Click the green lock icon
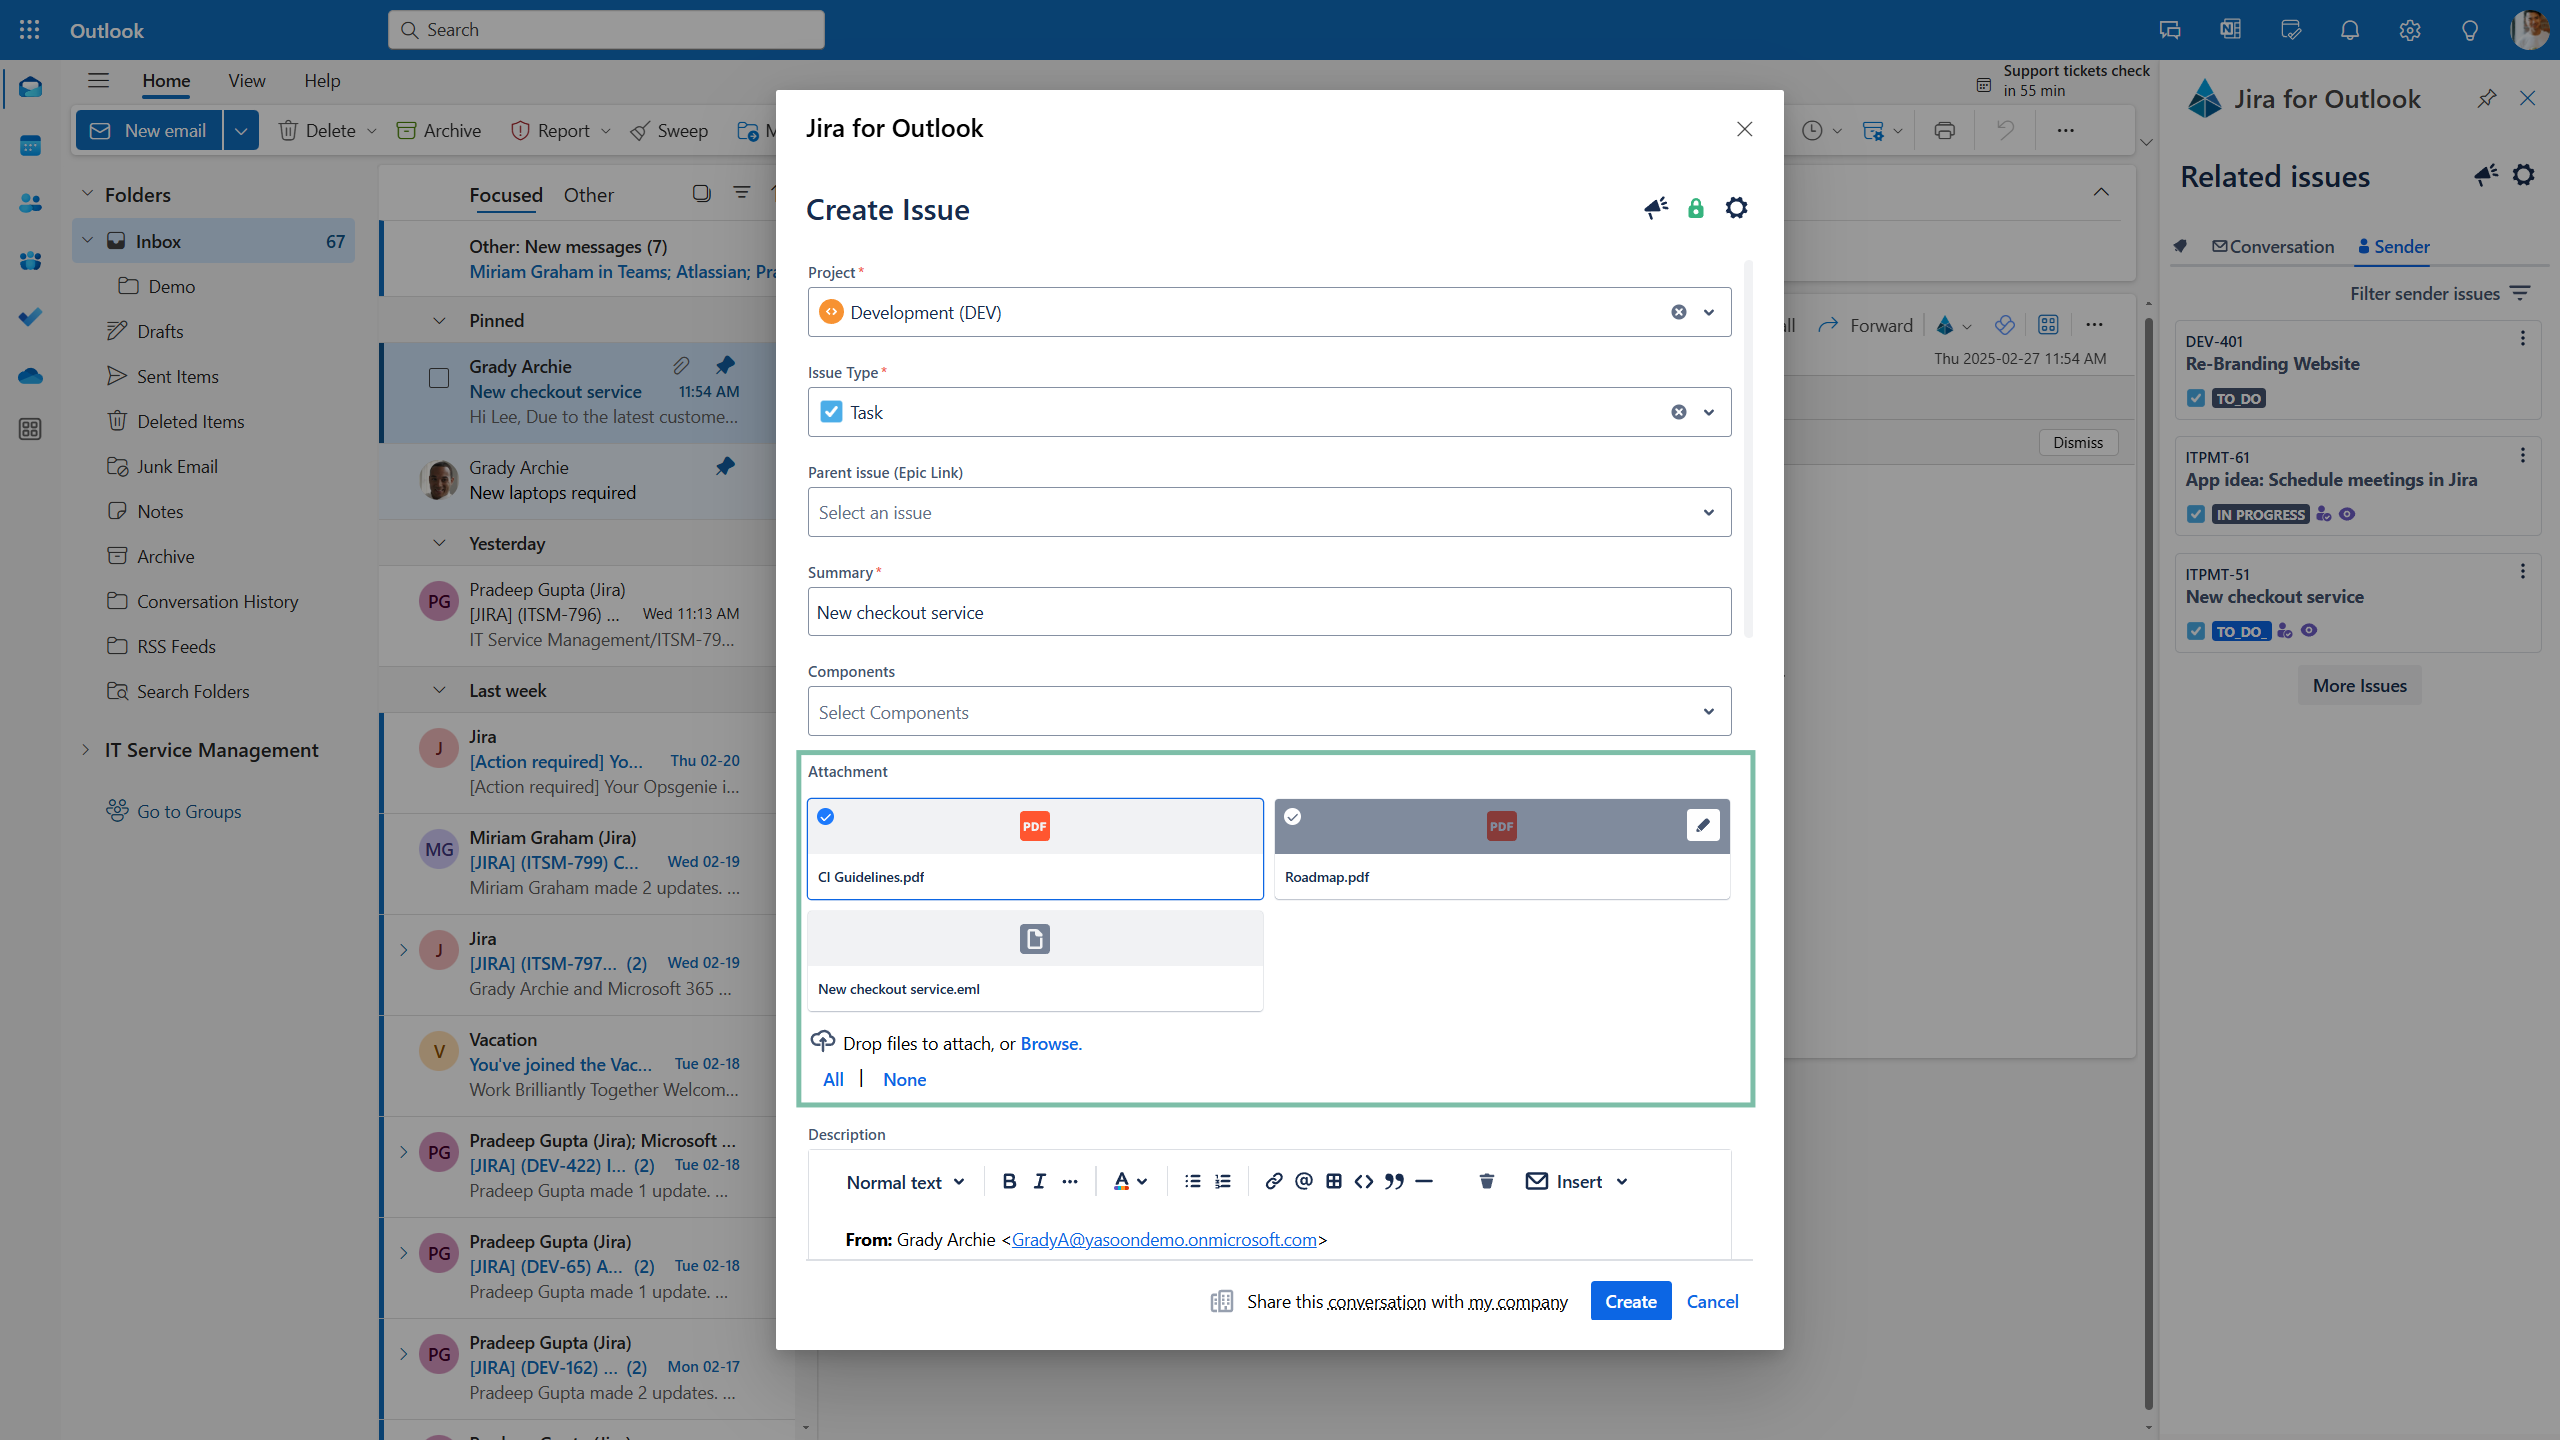Image resolution: width=2560 pixels, height=1440 pixels. (1695, 208)
